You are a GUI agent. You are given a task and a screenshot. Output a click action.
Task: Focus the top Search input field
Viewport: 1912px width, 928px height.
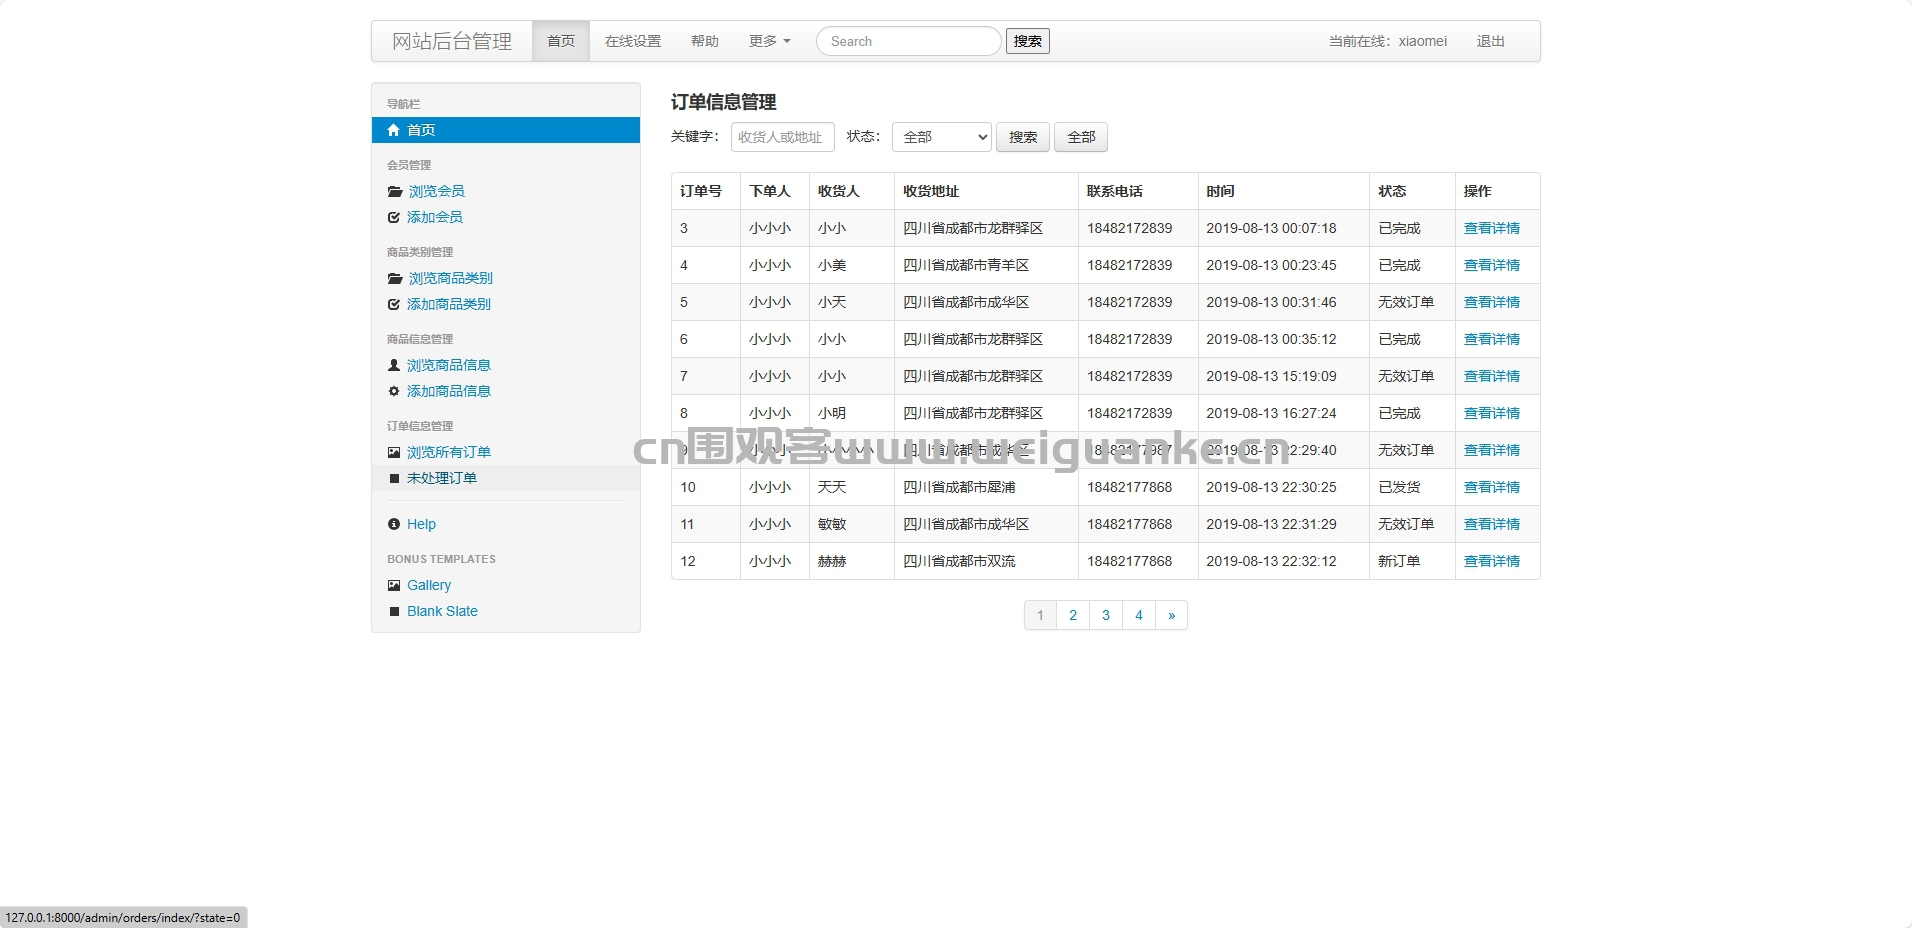909,41
